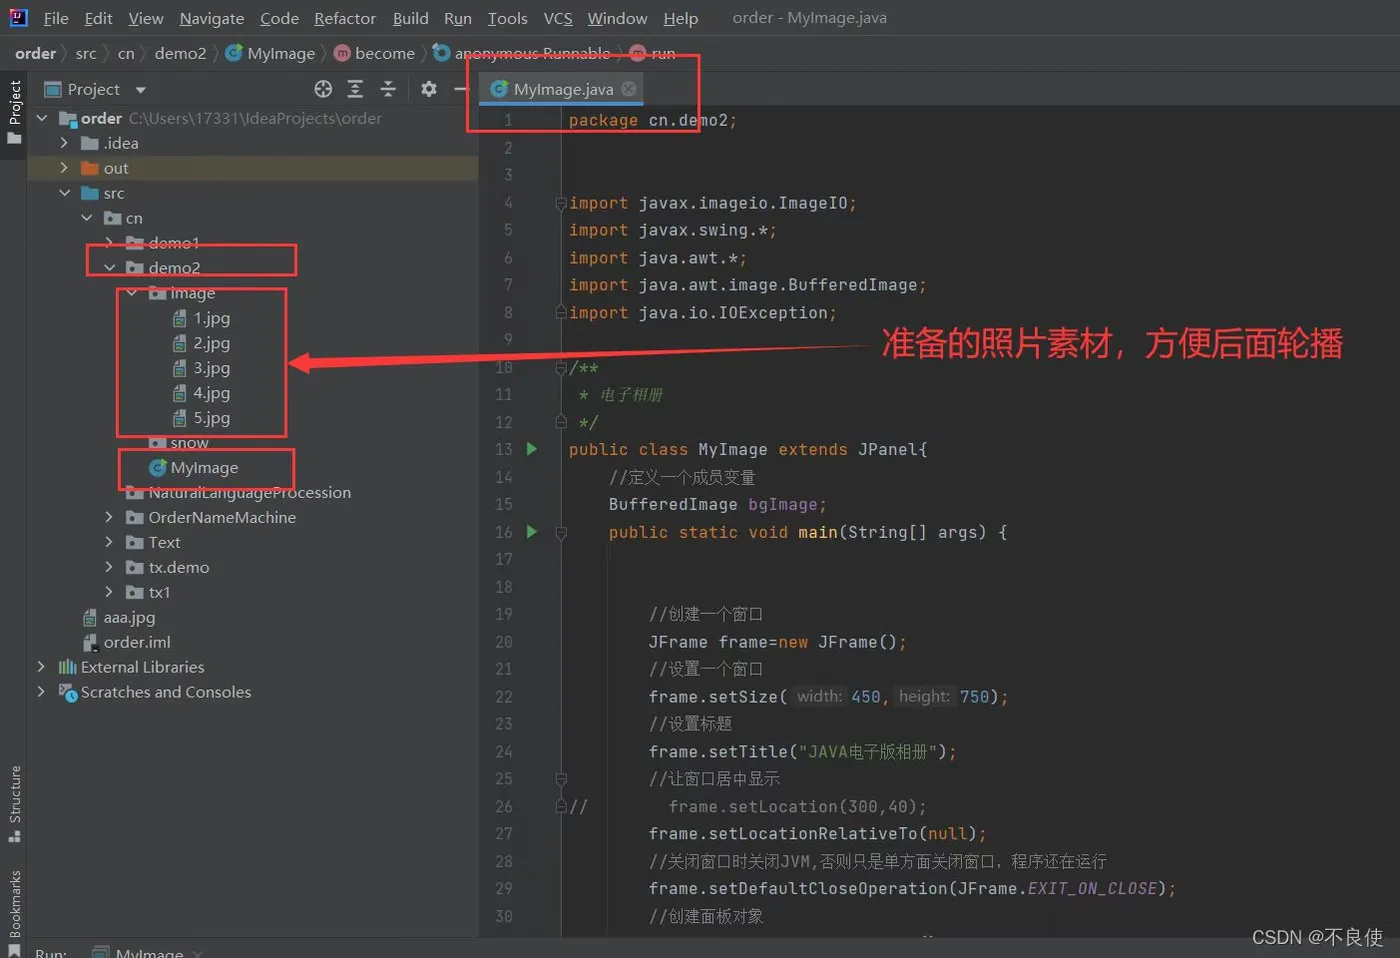
Task: Collapse the Javadoc comment fold marker at line 10
Action: (561, 368)
